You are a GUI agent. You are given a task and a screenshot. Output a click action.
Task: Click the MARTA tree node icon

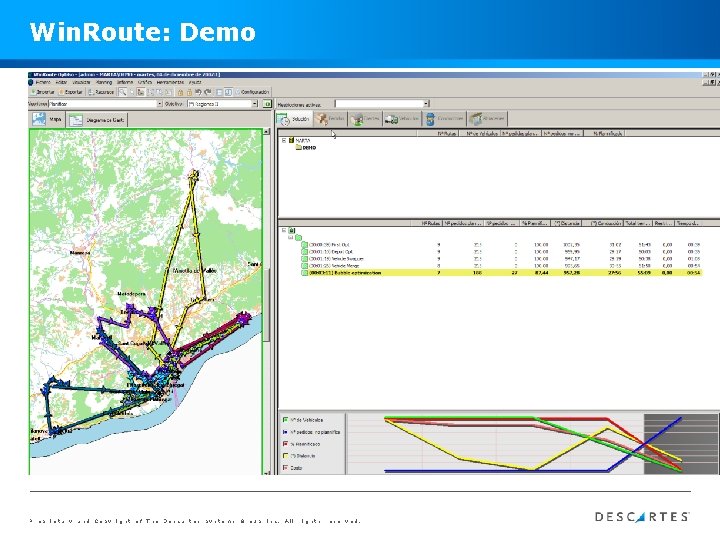[x=292, y=141]
